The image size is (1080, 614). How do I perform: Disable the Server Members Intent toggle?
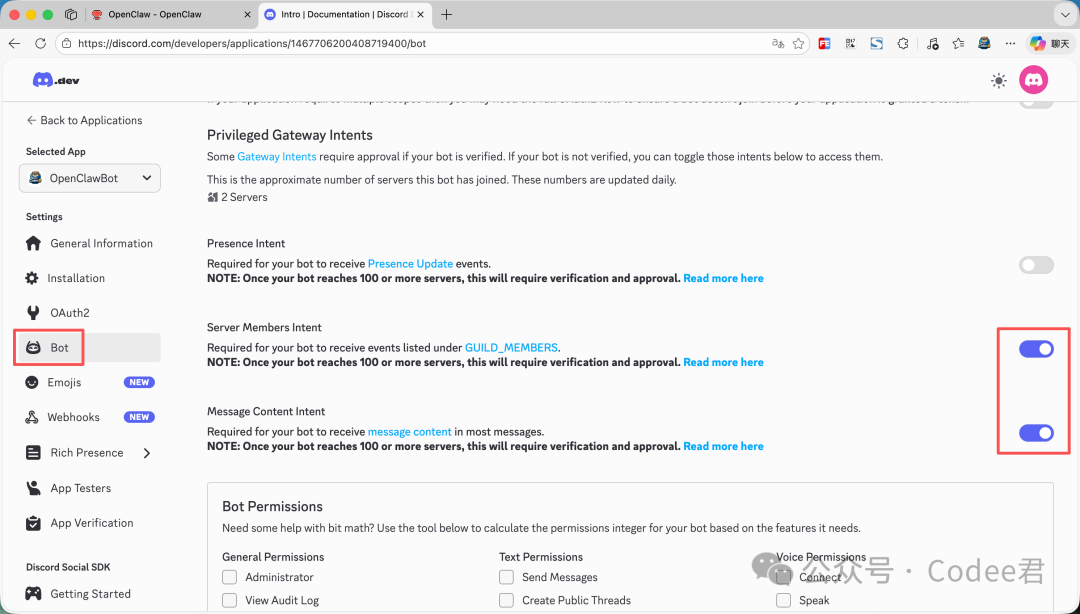pos(1036,349)
